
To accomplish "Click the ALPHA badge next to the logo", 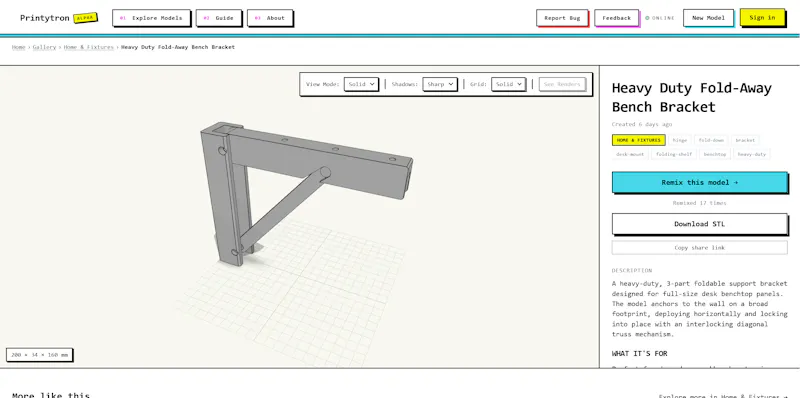I will coord(85,18).
